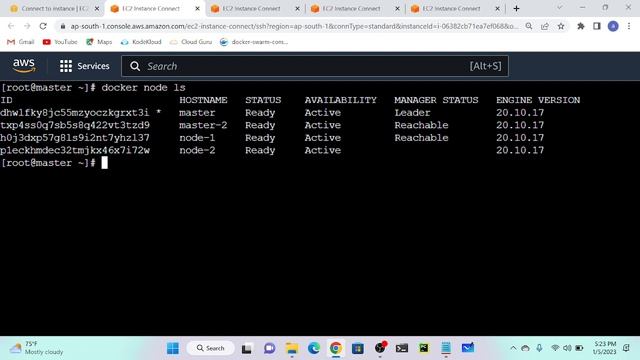
Task: Close the Connect to instance tab
Action: click(97, 9)
